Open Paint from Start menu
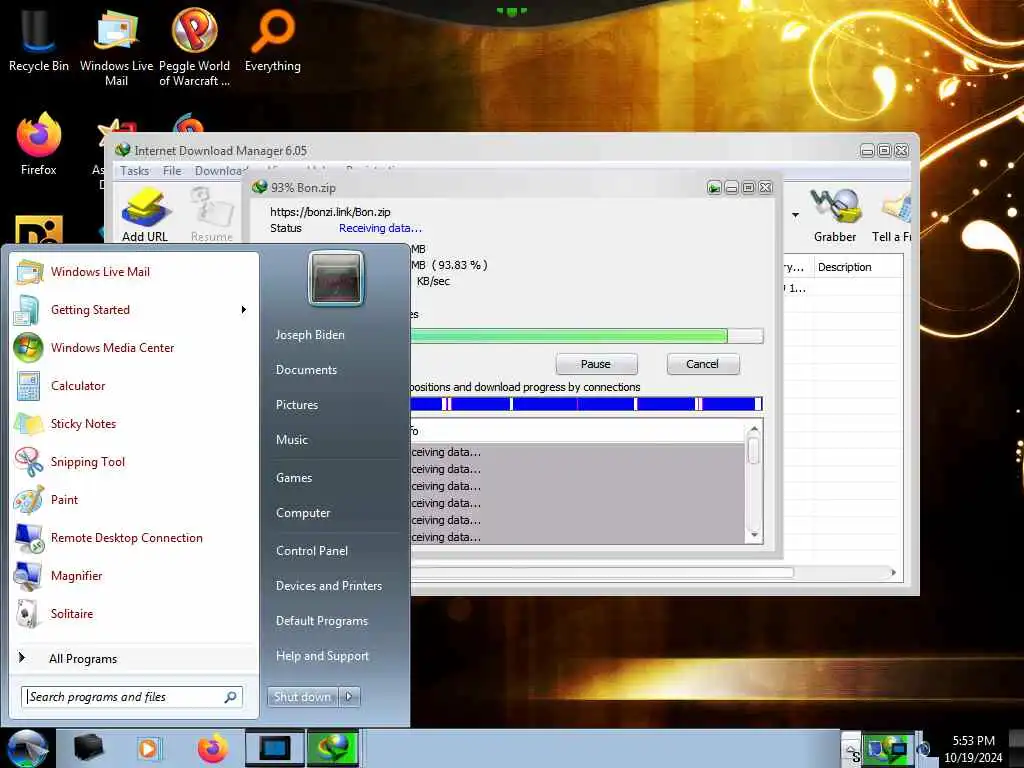This screenshot has height=768, width=1024. [x=135, y=500]
